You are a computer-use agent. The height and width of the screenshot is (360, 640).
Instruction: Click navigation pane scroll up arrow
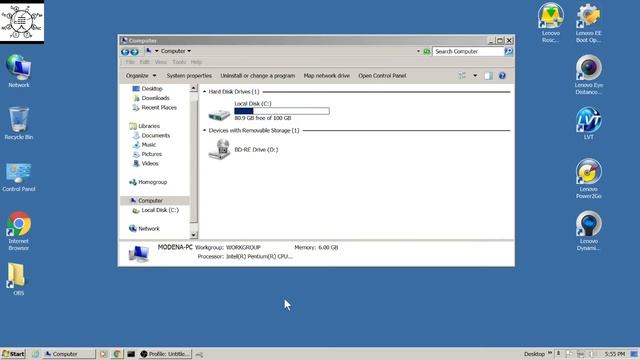point(193,89)
